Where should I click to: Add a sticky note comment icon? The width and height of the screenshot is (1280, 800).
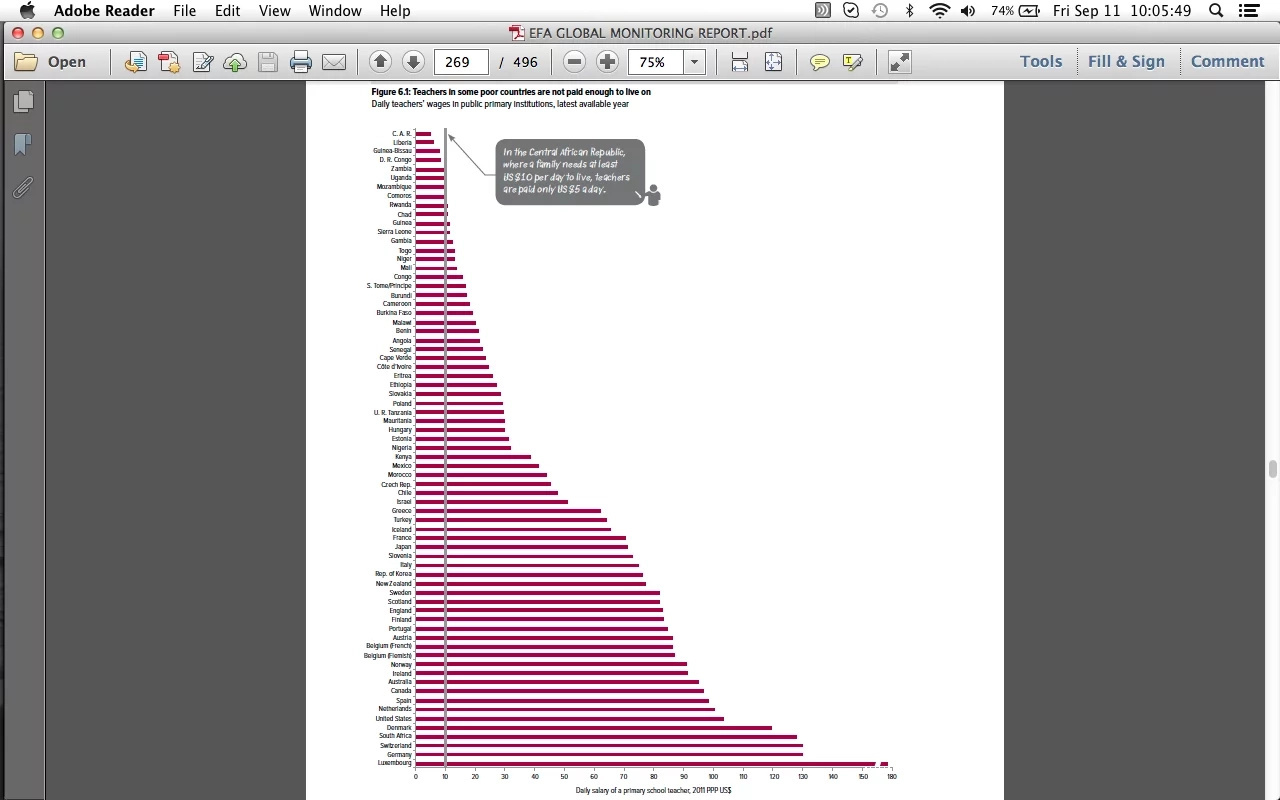coord(819,62)
